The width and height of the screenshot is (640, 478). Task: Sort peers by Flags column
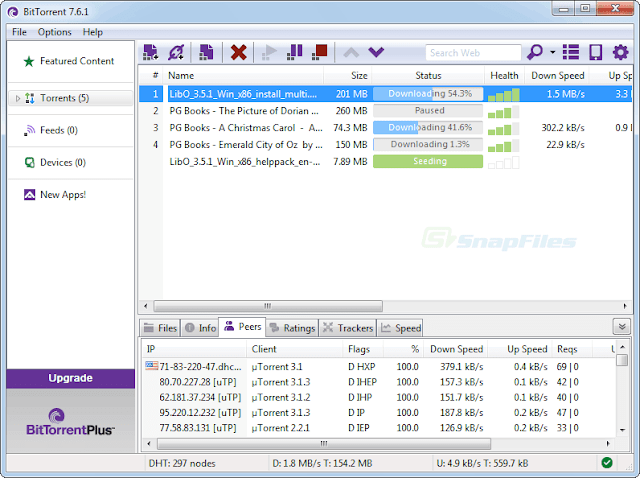point(363,349)
